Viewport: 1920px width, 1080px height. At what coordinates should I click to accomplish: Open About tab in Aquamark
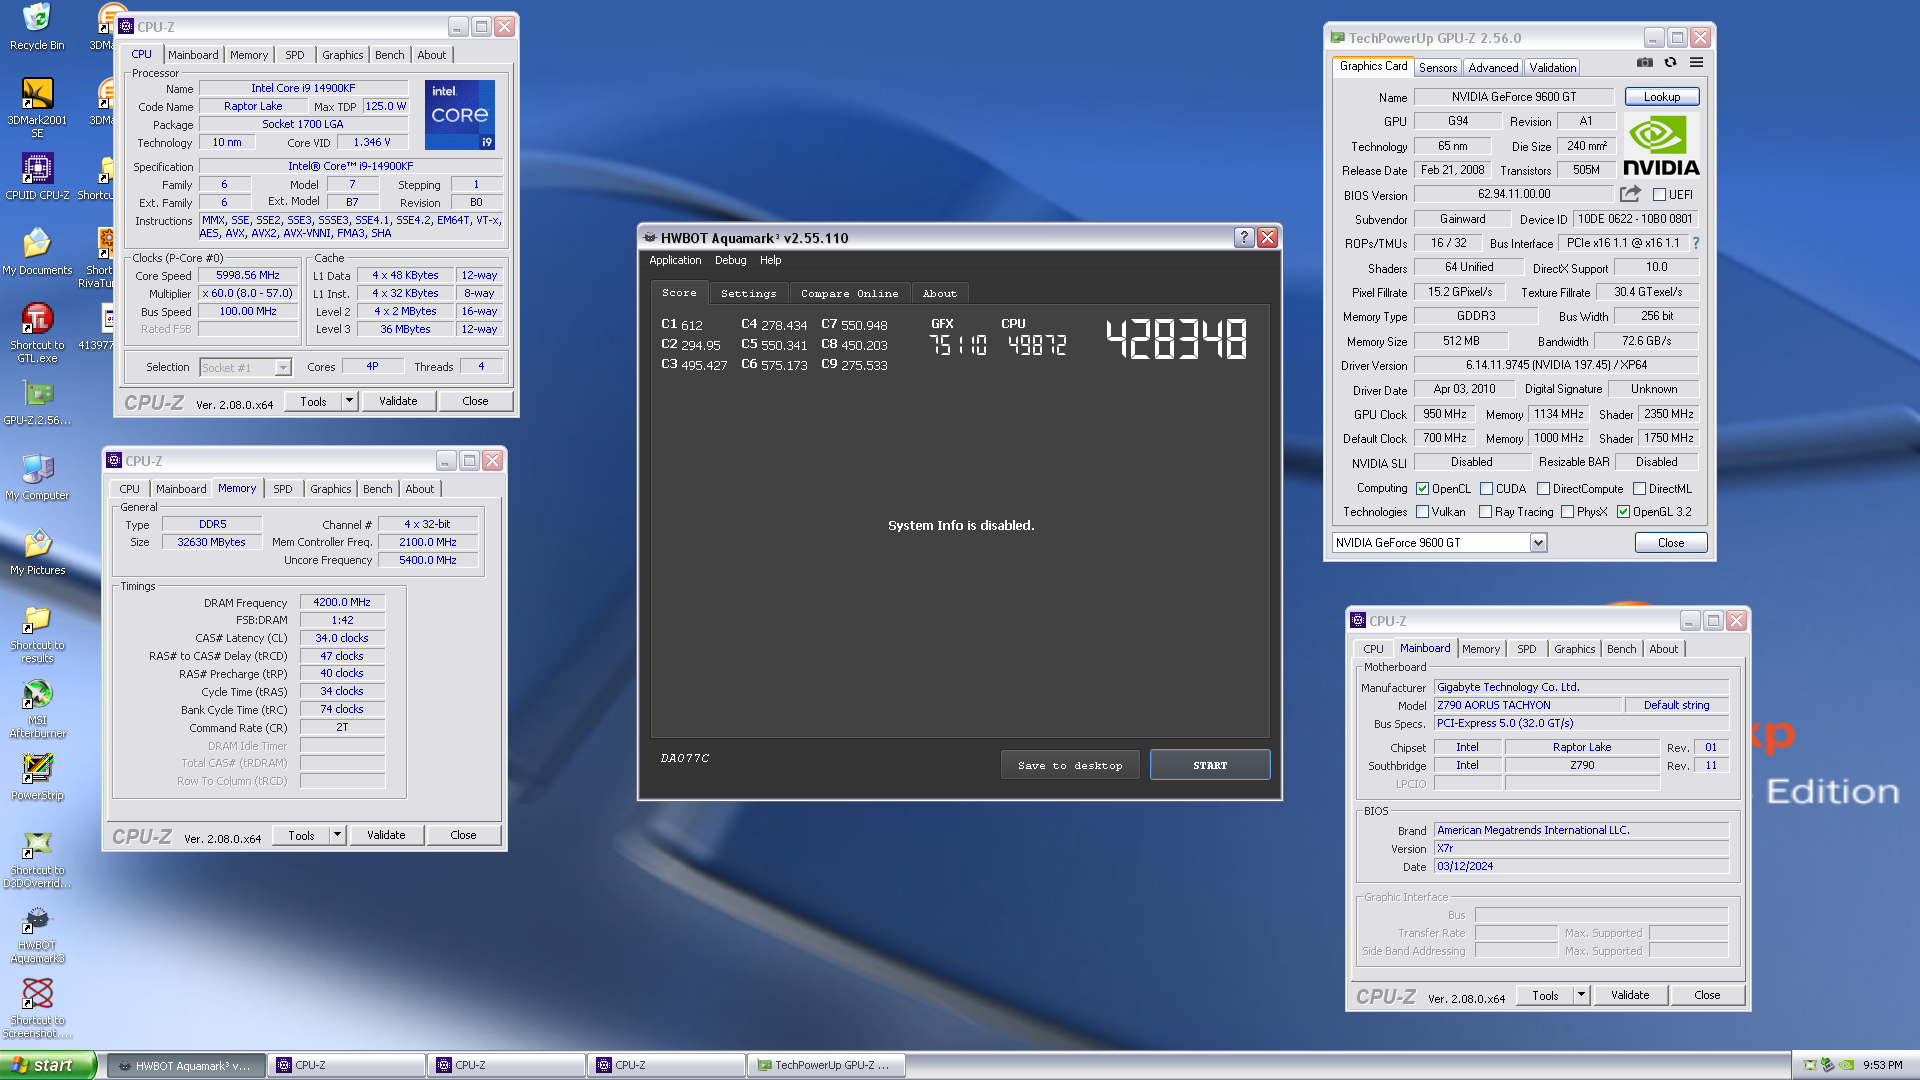point(939,293)
